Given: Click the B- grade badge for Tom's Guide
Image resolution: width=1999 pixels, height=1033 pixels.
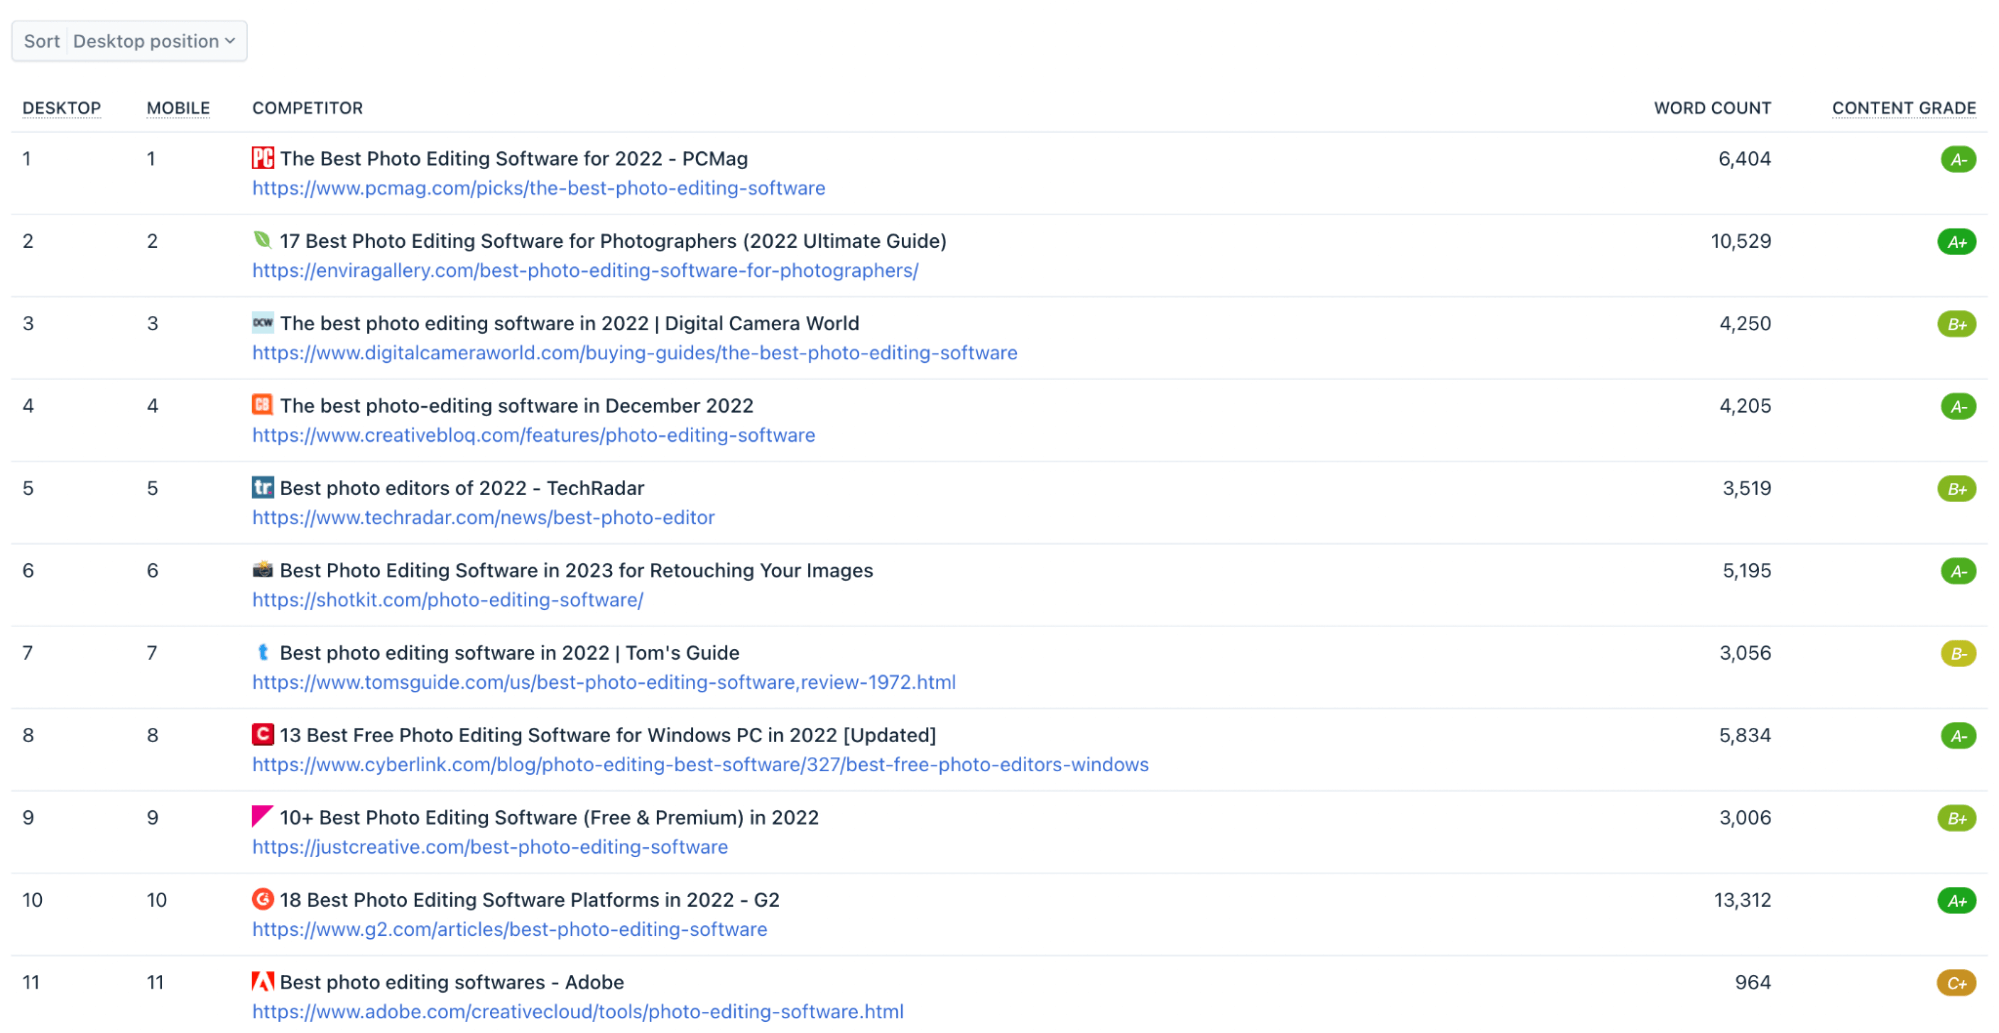Looking at the screenshot, I should [1958, 654].
